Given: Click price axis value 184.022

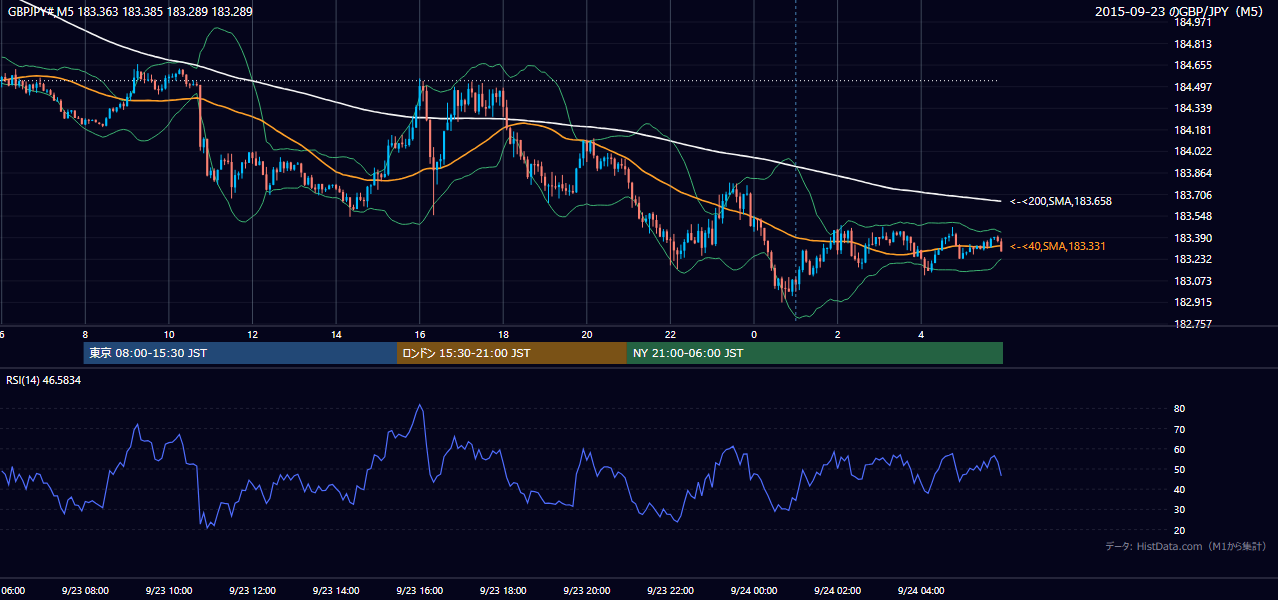Looking at the screenshot, I should (x=1194, y=151).
